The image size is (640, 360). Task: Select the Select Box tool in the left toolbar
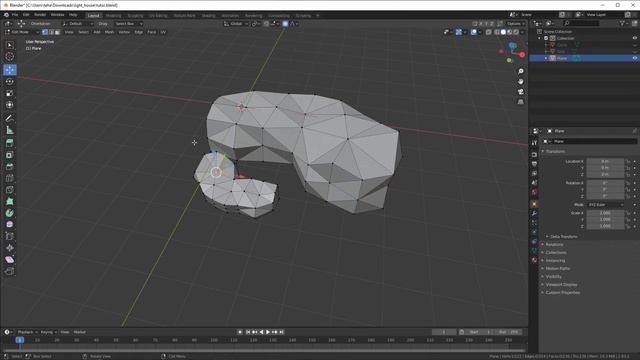coord(10,45)
